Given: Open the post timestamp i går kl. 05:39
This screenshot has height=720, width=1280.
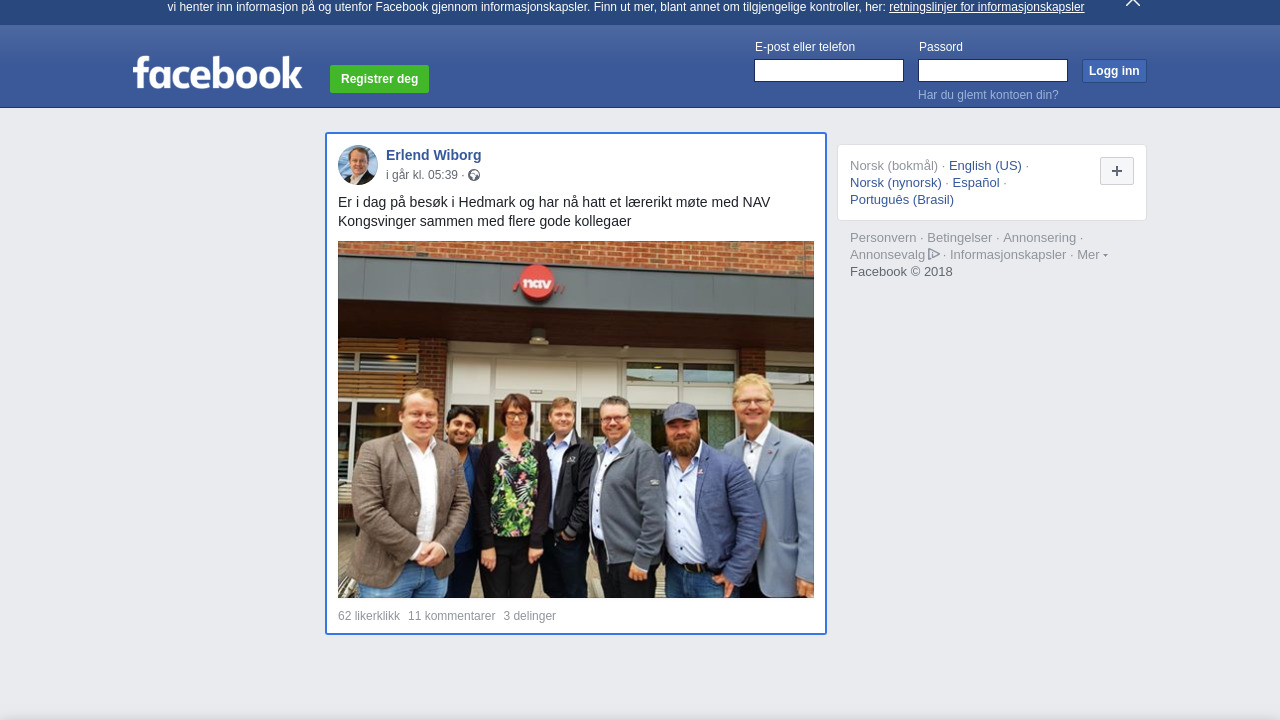Looking at the screenshot, I should pos(422,175).
